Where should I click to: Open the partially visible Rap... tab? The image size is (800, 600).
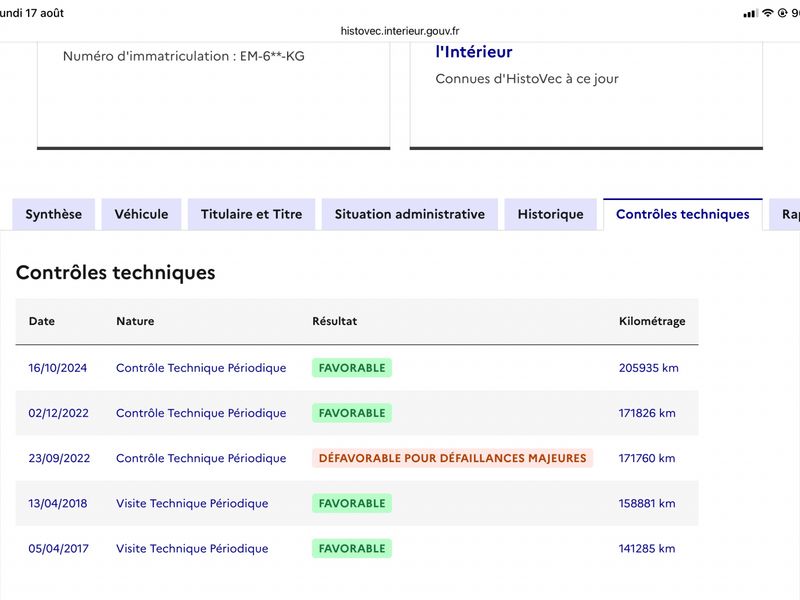click(x=786, y=214)
